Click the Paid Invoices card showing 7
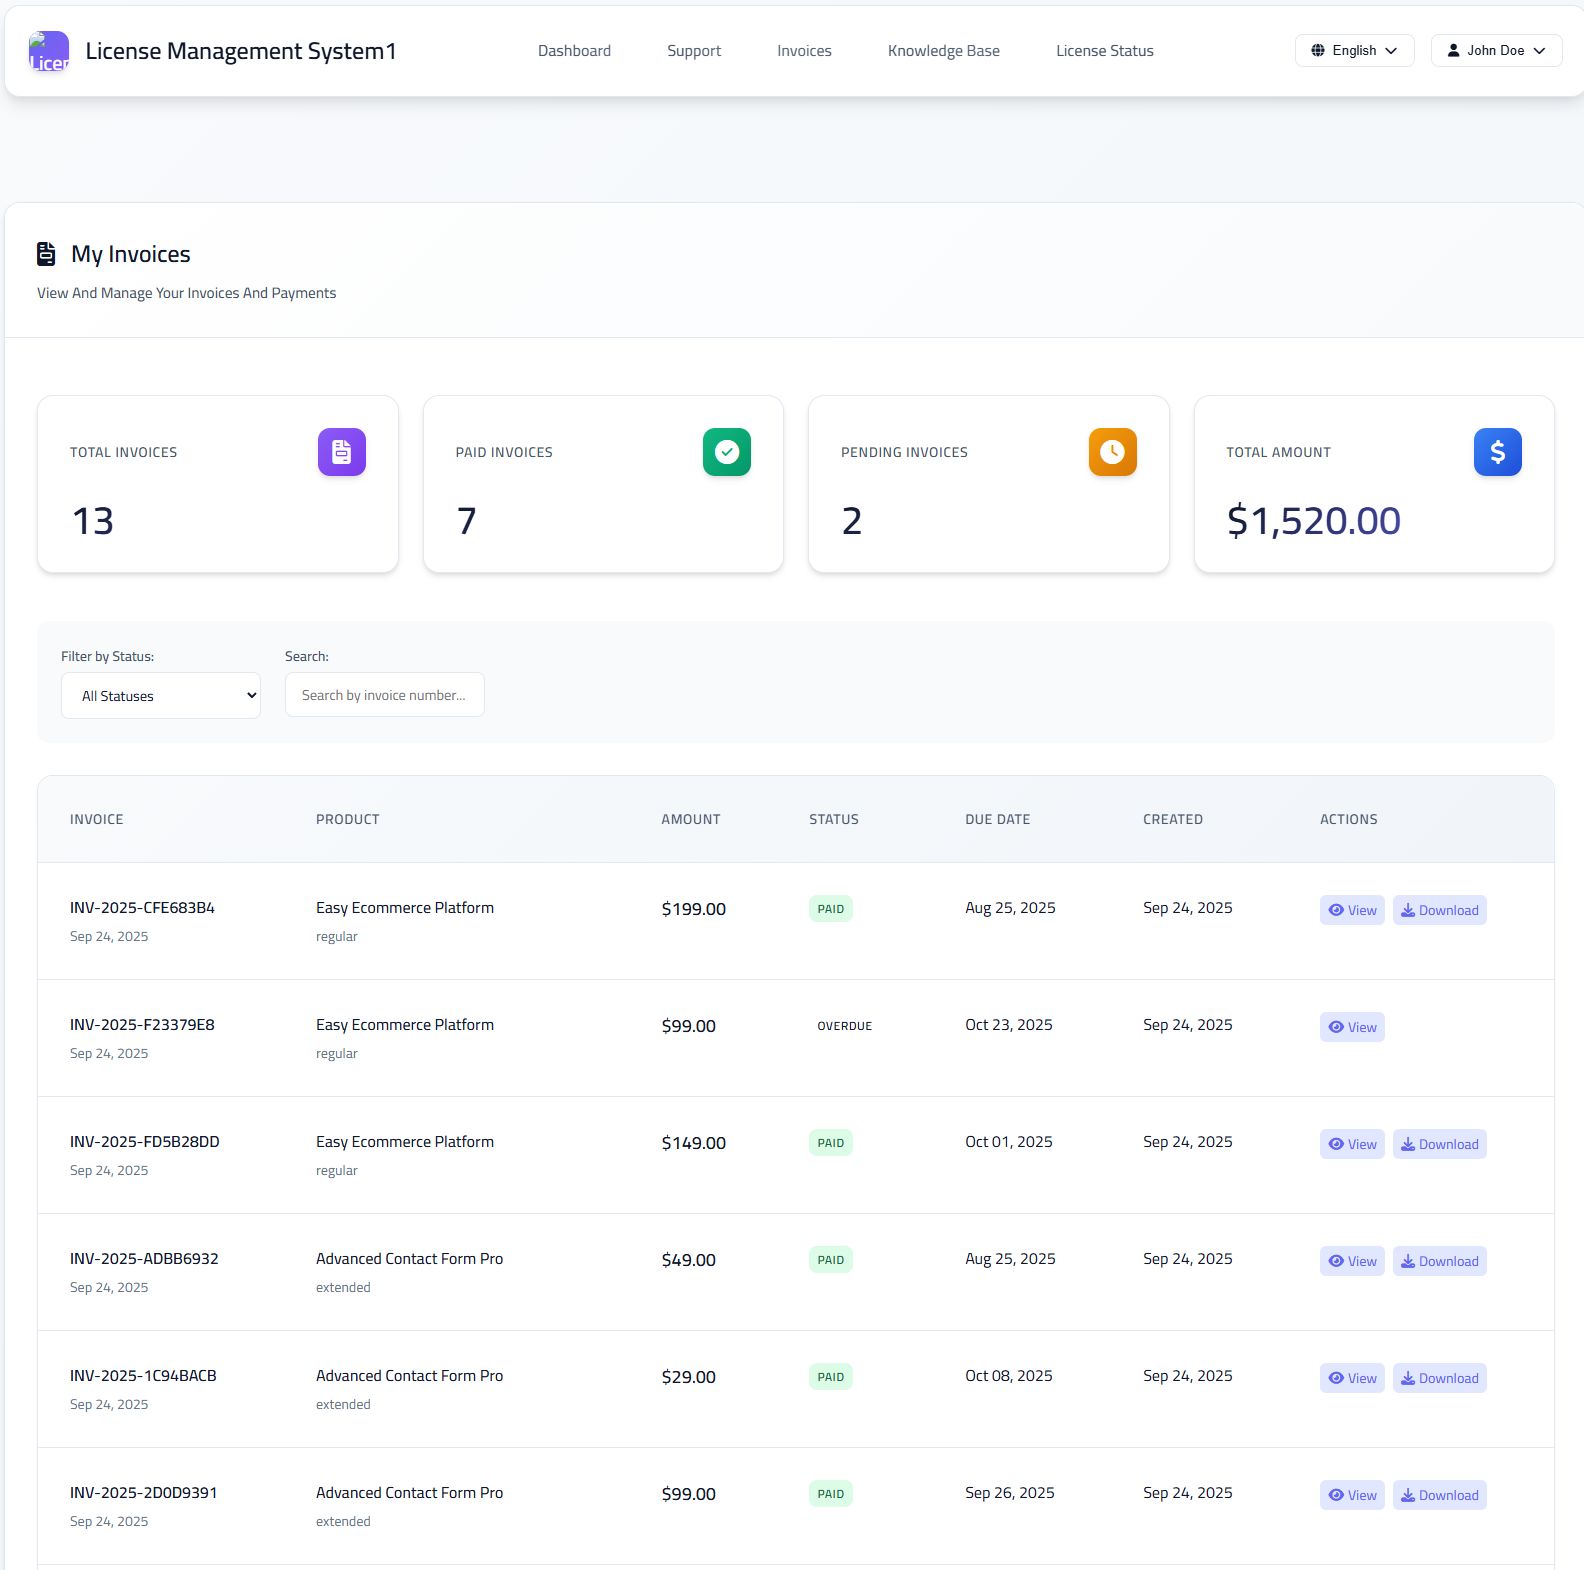Viewport: 1584px width, 1570px height. (x=603, y=484)
